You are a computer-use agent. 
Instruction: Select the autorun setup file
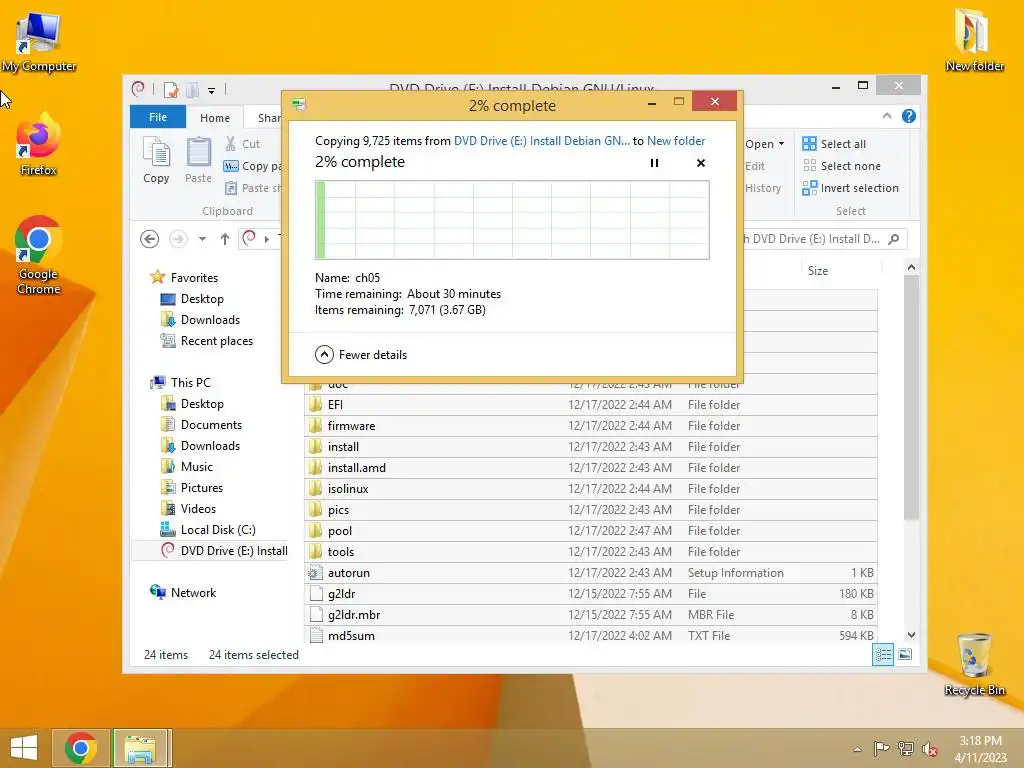pos(590,573)
